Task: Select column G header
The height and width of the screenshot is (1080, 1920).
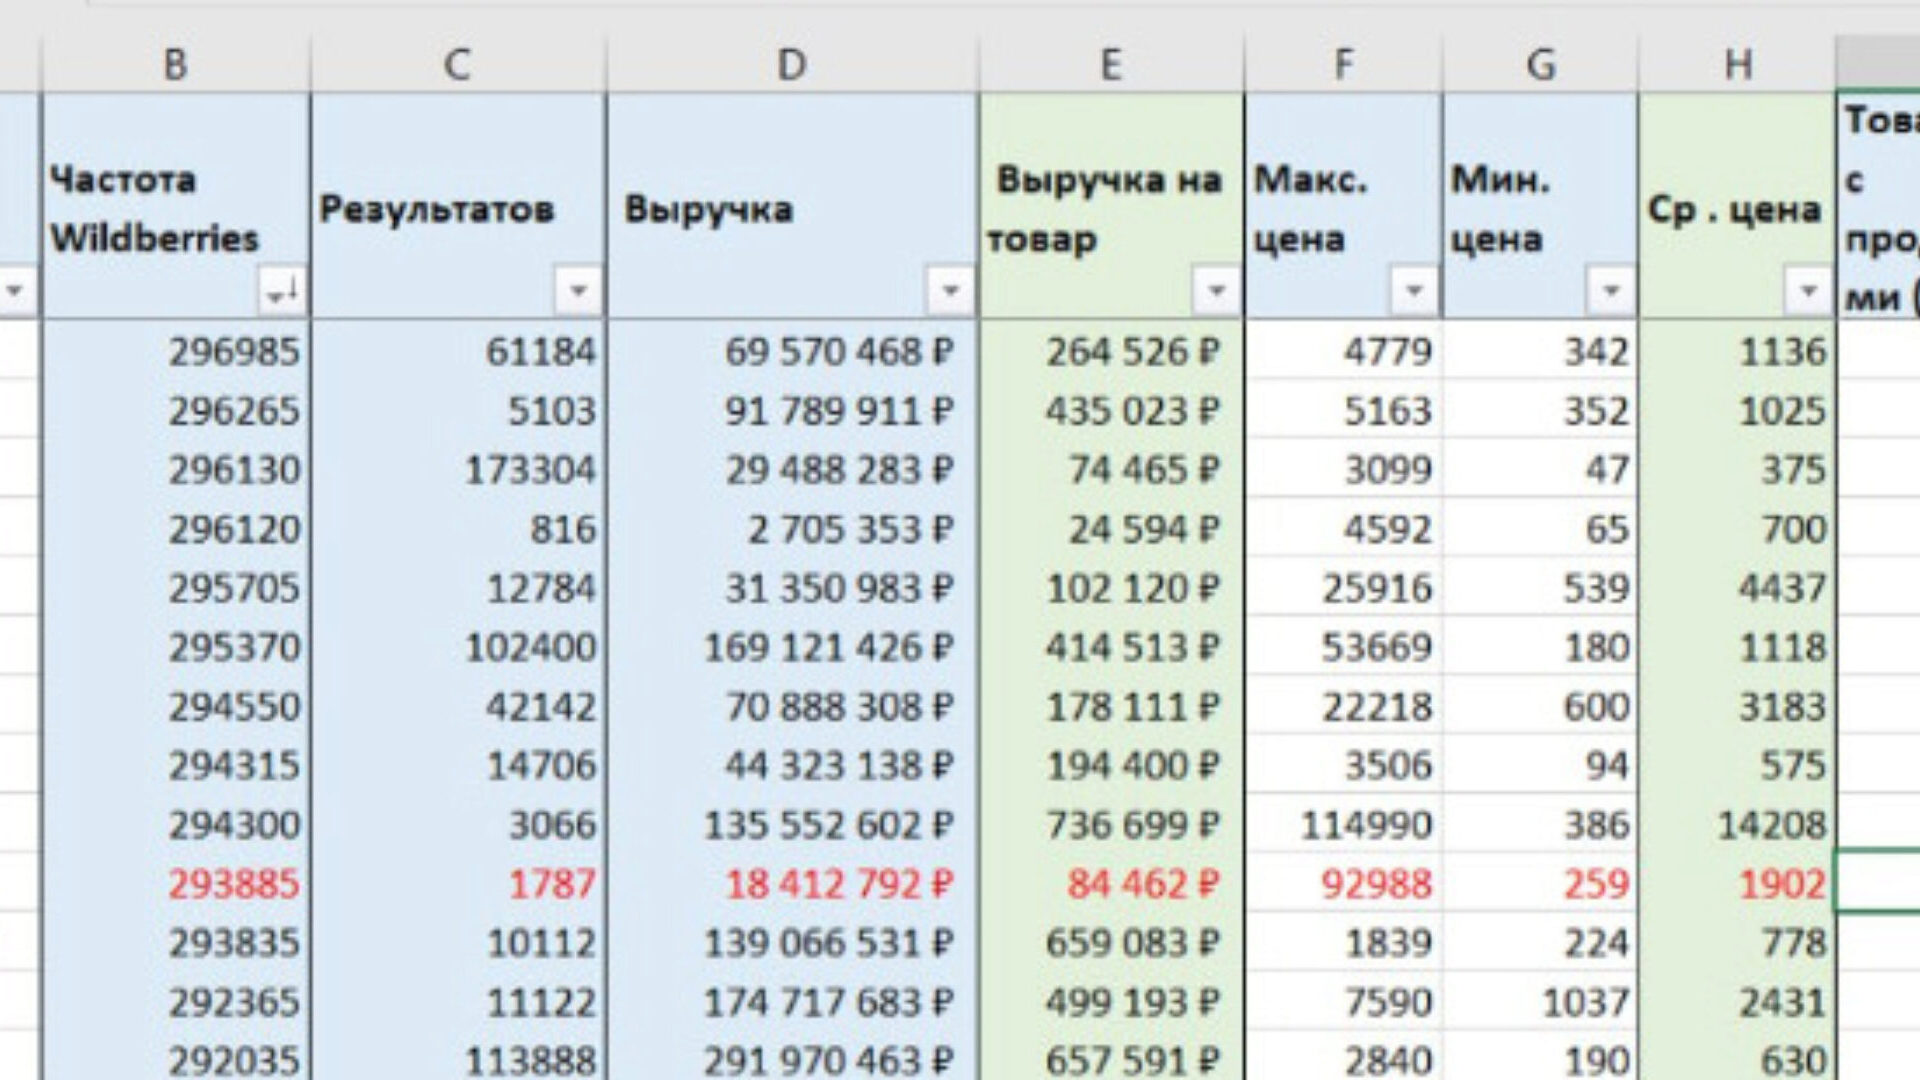Action: point(1540,65)
